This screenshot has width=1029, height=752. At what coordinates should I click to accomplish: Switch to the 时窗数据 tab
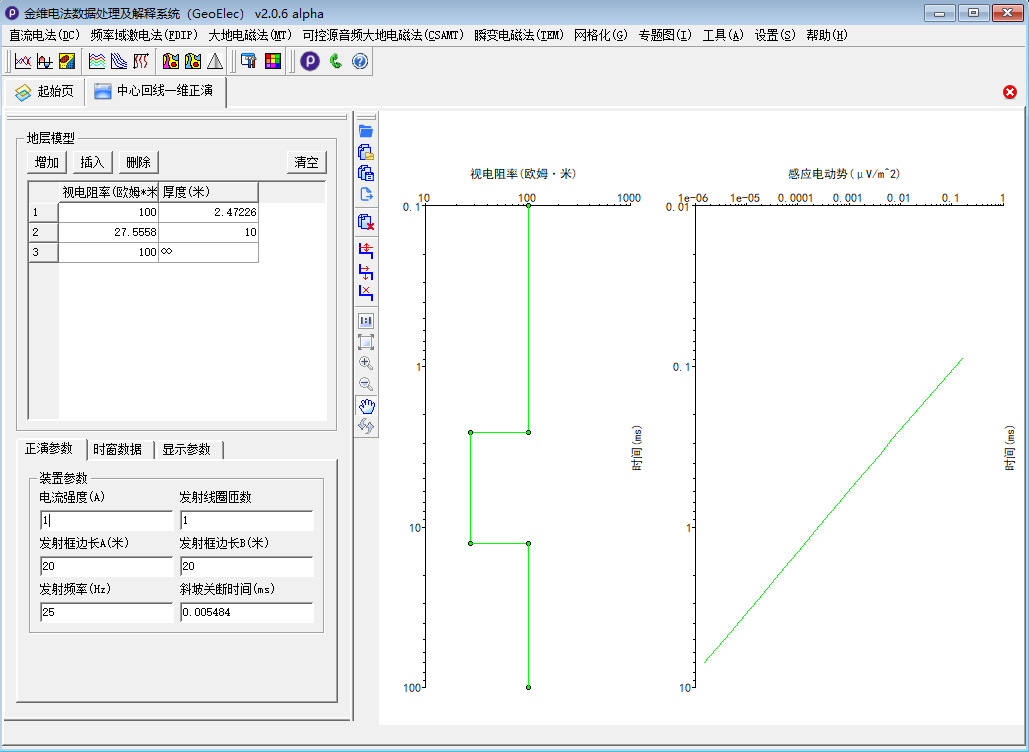point(118,449)
